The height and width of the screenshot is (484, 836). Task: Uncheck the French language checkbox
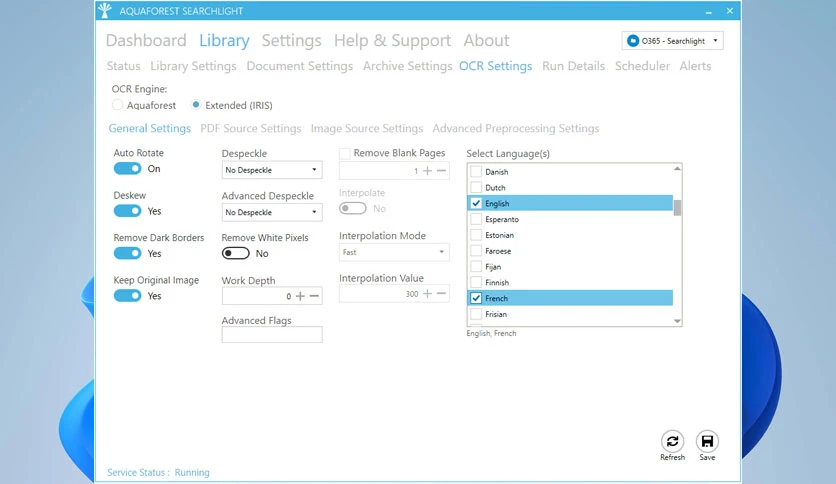[476, 298]
